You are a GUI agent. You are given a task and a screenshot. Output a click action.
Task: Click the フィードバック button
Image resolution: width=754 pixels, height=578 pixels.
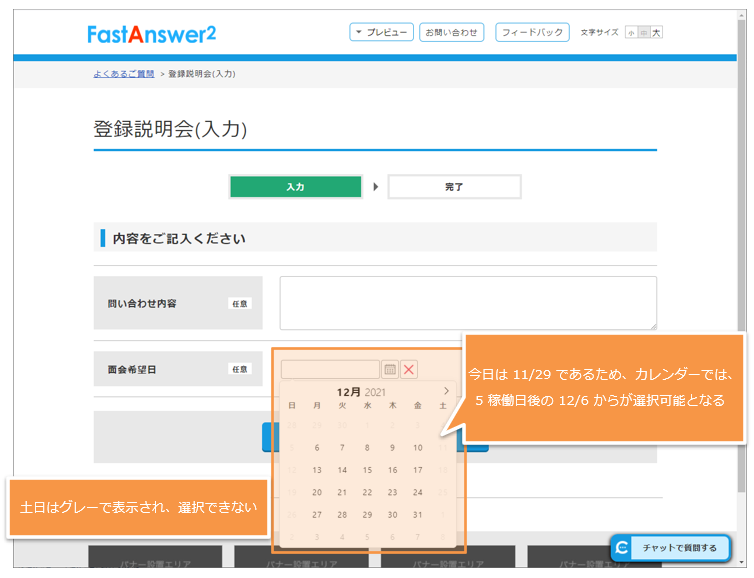click(x=532, y=32)
